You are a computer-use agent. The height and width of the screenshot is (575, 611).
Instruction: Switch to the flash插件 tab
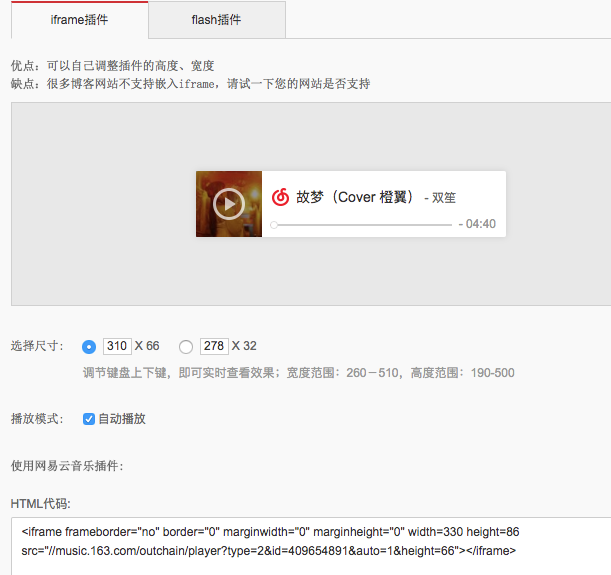click(217, 20)
